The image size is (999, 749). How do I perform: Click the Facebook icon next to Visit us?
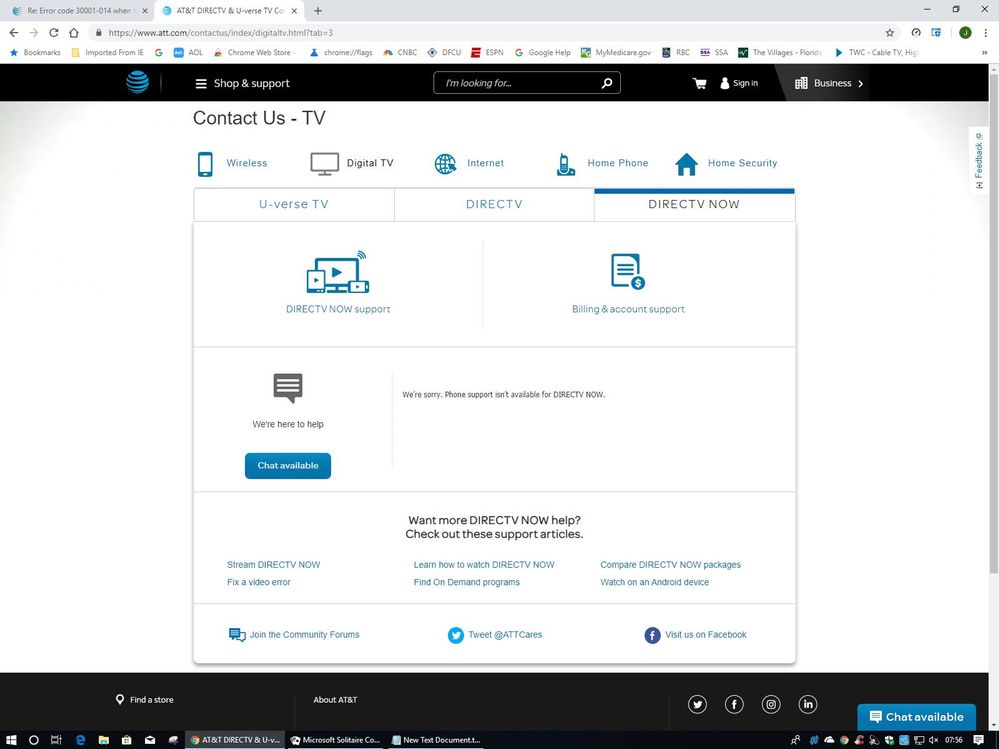point(651,634)
